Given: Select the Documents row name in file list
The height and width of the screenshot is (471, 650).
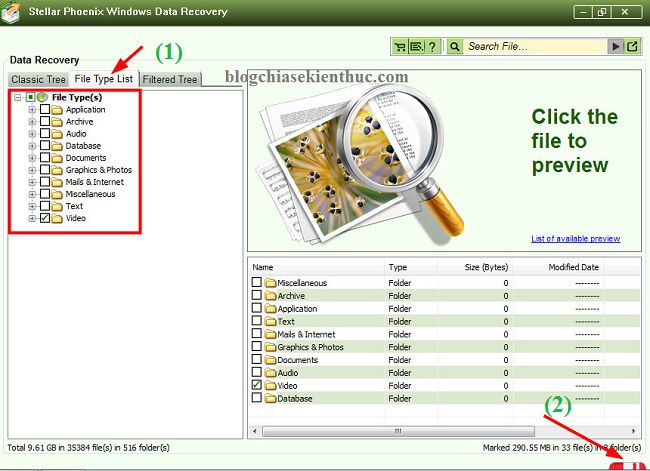Looking at the screenshot, I should coord(298,360).
